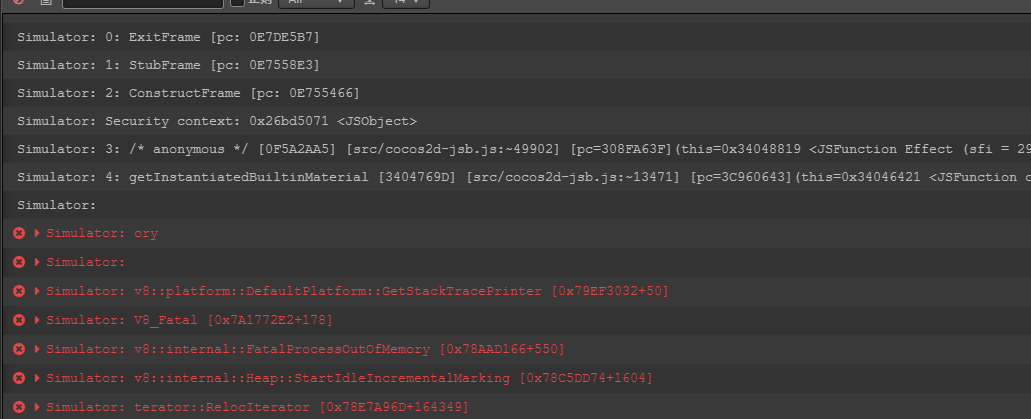The image size is (1031, 419).
Task: Expand the RelocIterator error entry
Action: (x=38, y=407)
